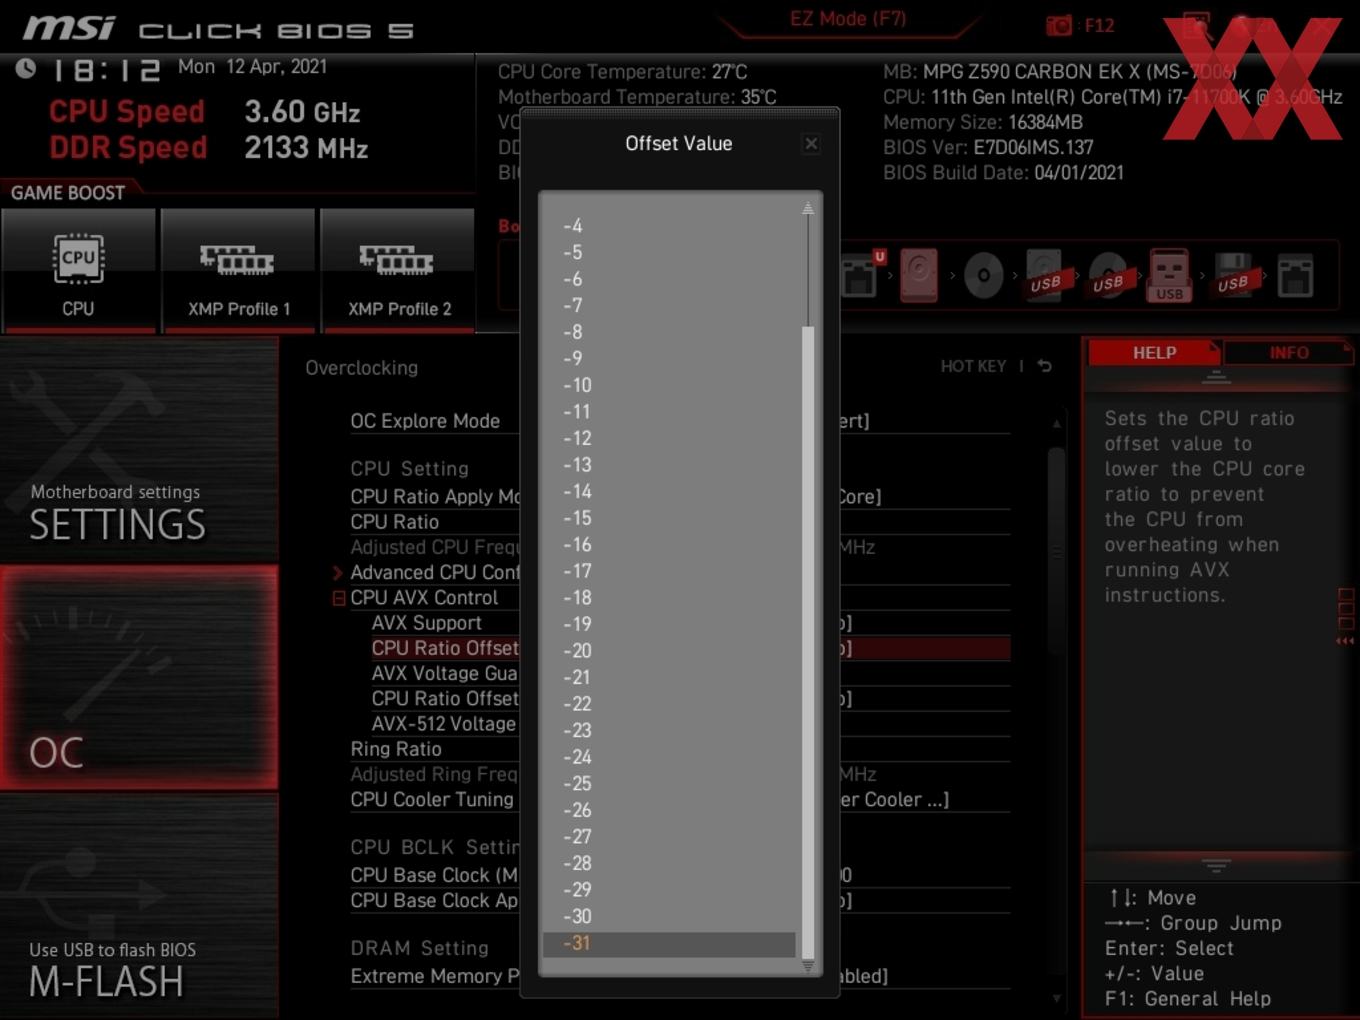The height and width of the screenshot is (1020, 1360).
Task: Choose offset value -22
Action: point(669,703)
